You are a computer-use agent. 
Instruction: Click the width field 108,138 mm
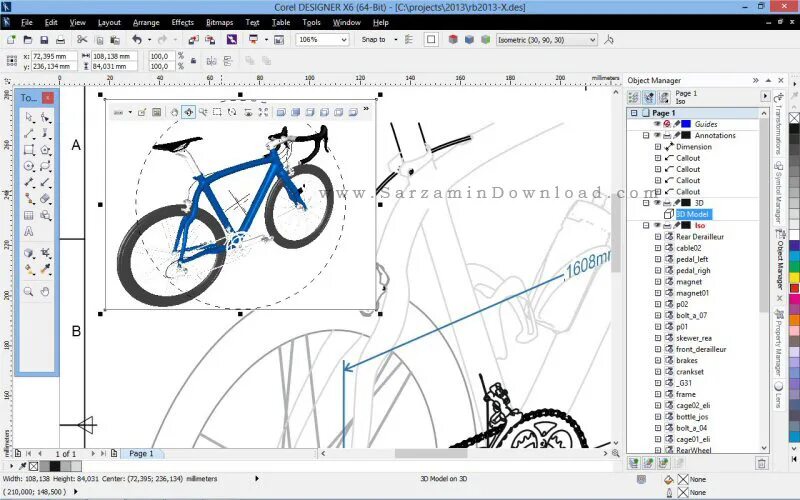tap(114, 56)
